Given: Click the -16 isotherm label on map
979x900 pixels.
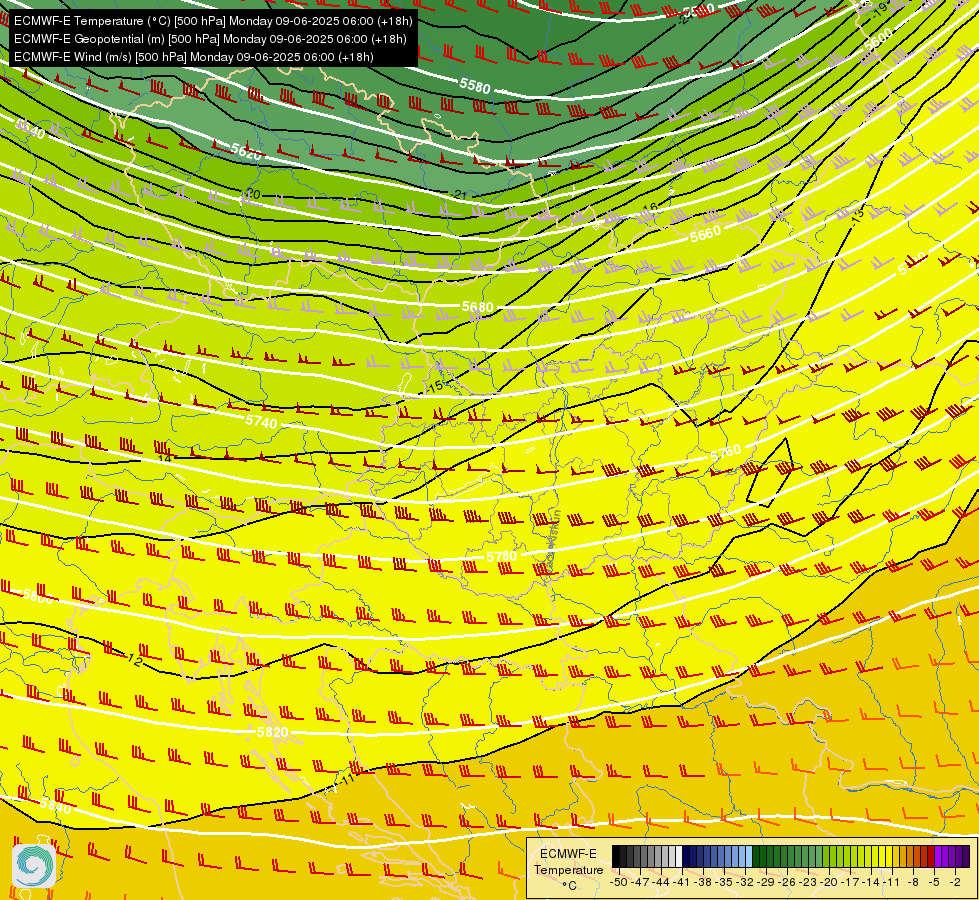Looking at the screenshot, I should point(649,209).
